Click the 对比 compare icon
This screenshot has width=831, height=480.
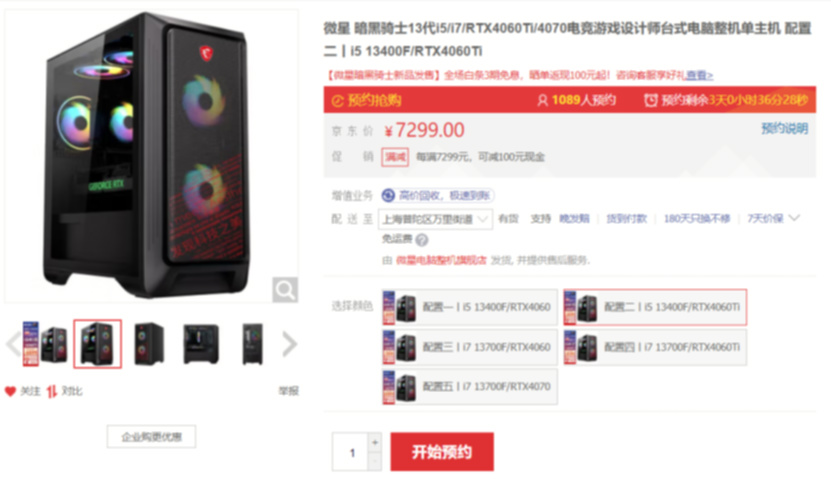point(51,392)
